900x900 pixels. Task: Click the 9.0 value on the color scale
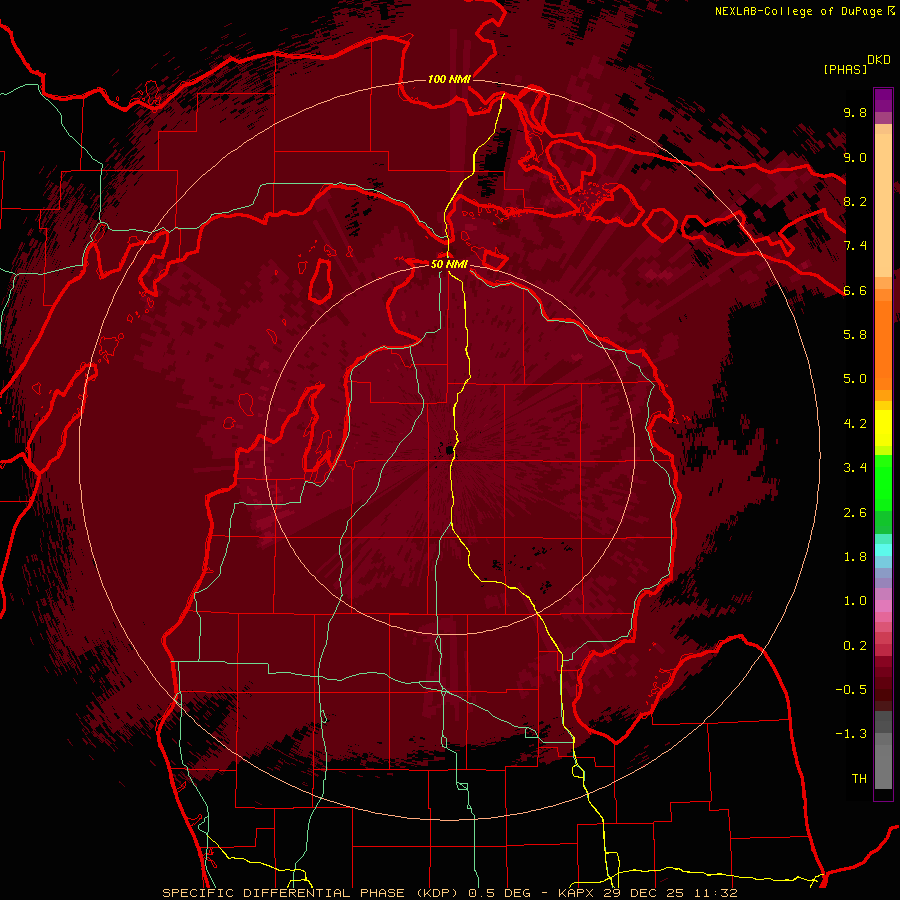pyautogui.click(x=855, y=157)
